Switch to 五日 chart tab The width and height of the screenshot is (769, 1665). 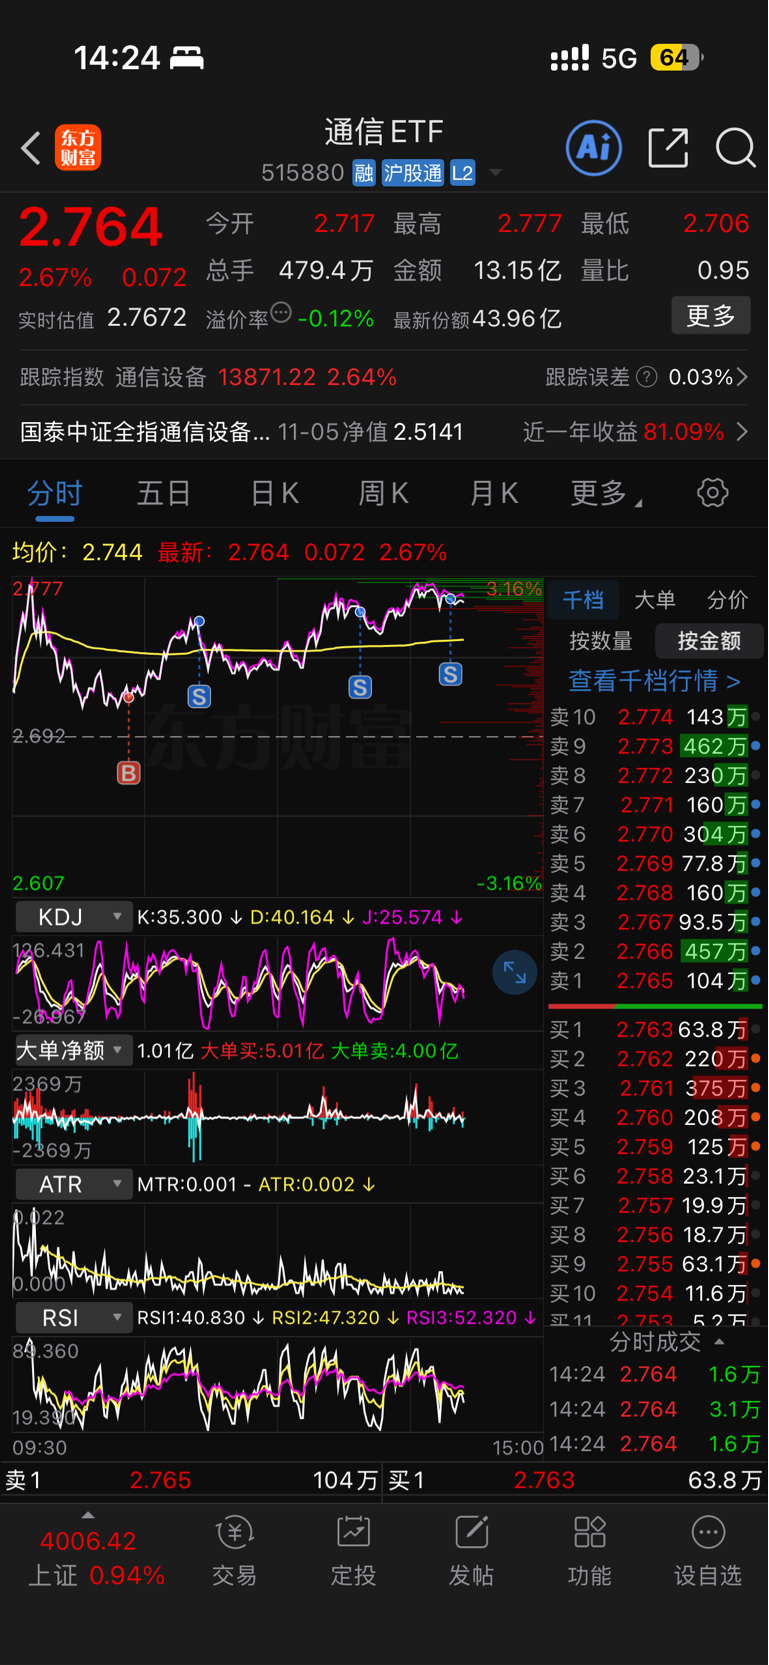164,494
